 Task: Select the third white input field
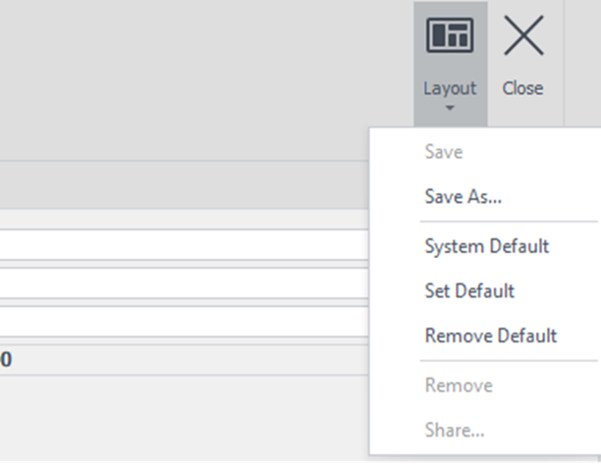(180, 322)
